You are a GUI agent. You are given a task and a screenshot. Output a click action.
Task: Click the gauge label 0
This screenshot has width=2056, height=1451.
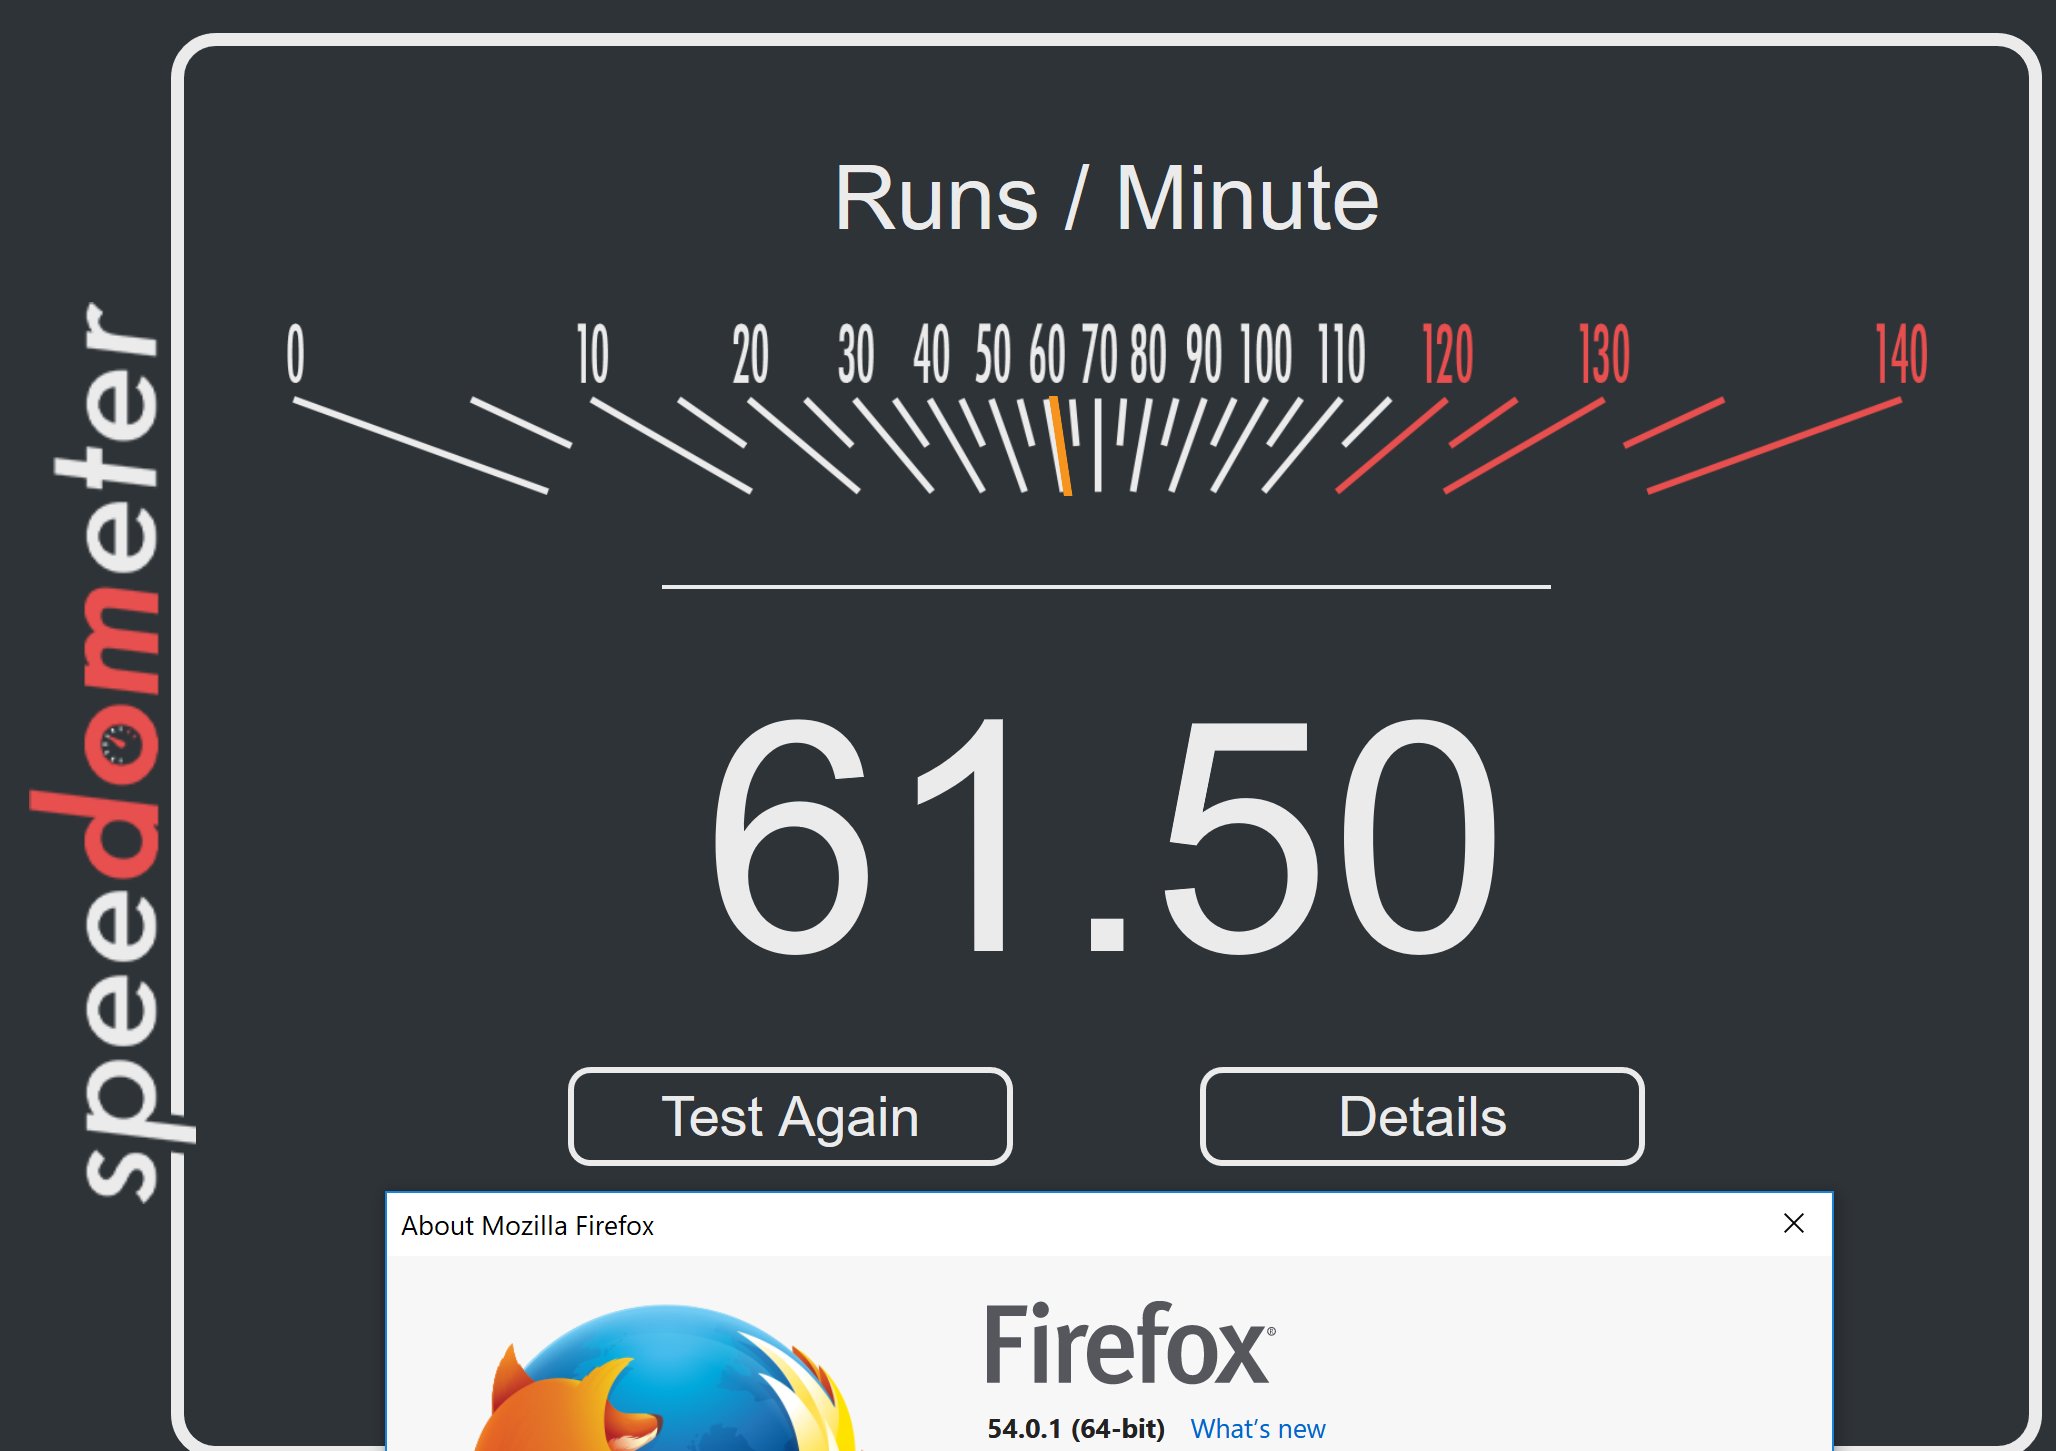click(295, 353)
